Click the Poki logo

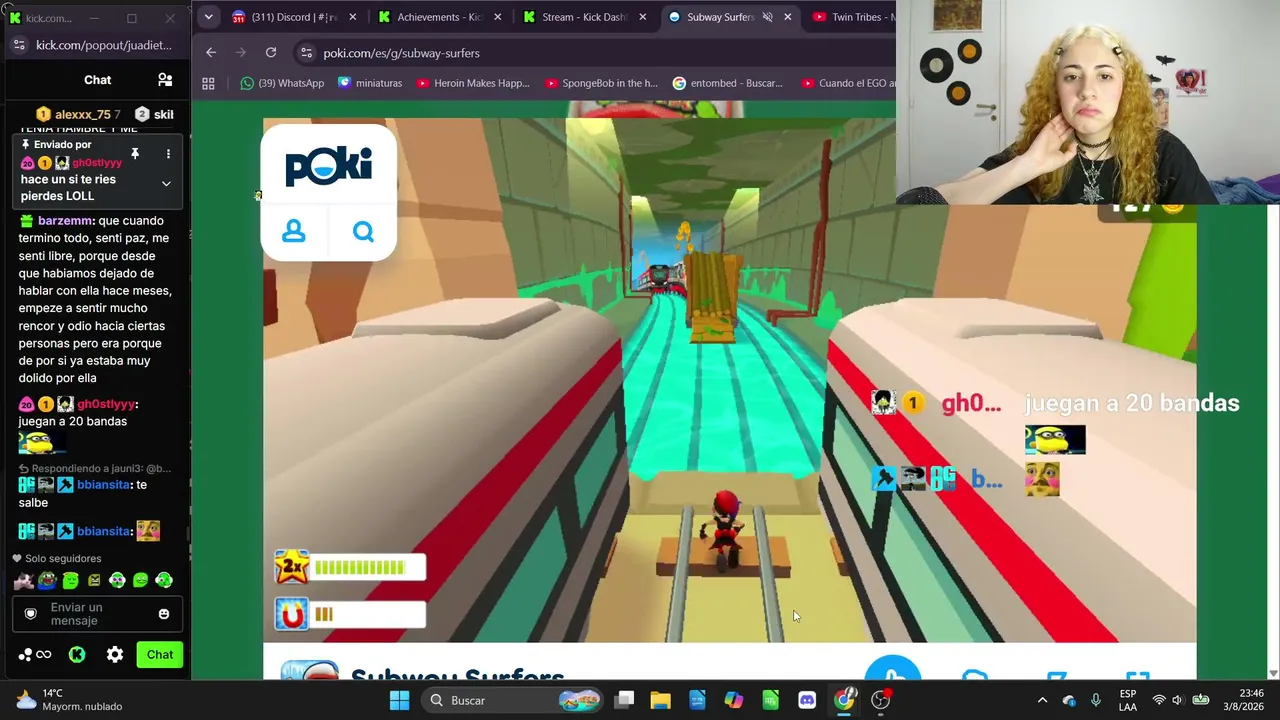(x=329, y=166)
